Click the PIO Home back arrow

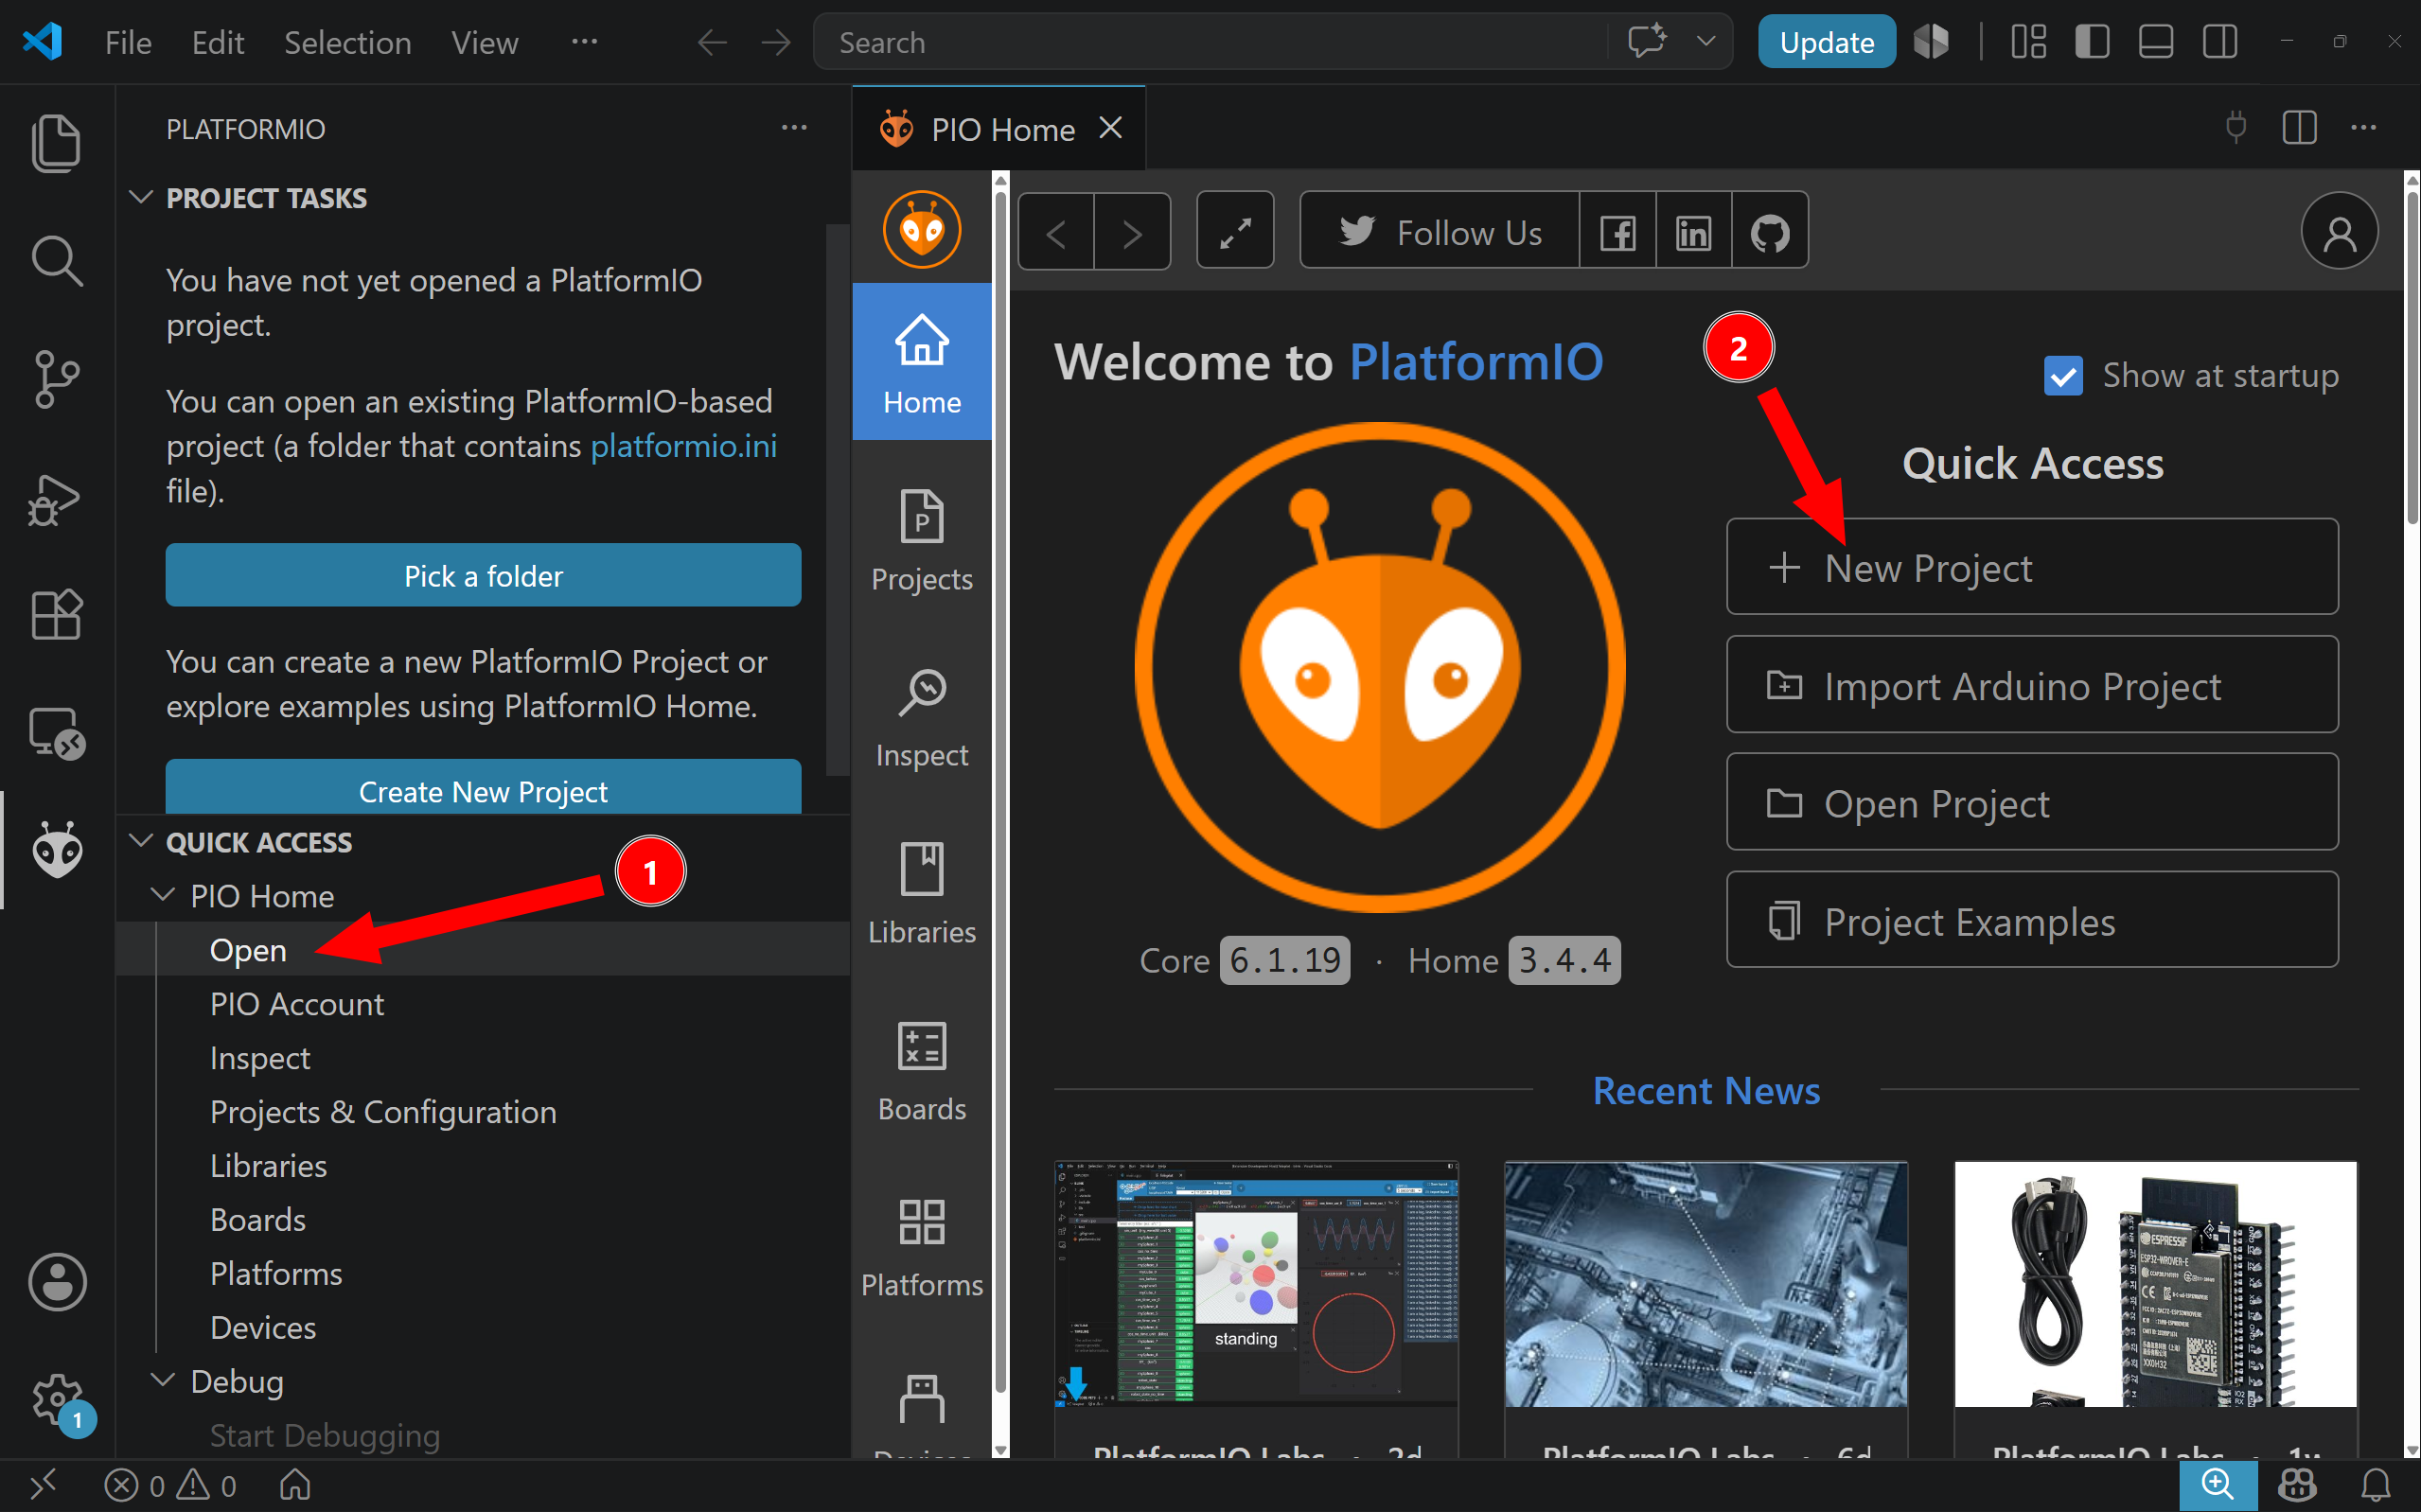click(x=1056, y=232)
